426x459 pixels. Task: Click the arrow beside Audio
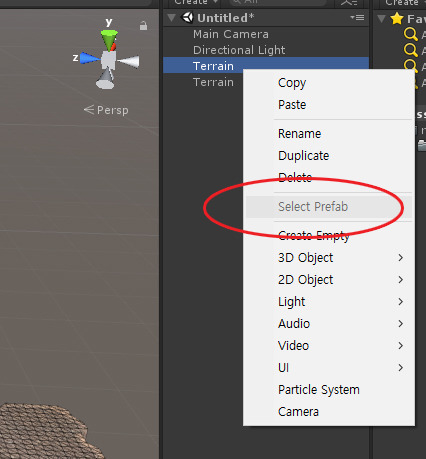click(401, 324)
